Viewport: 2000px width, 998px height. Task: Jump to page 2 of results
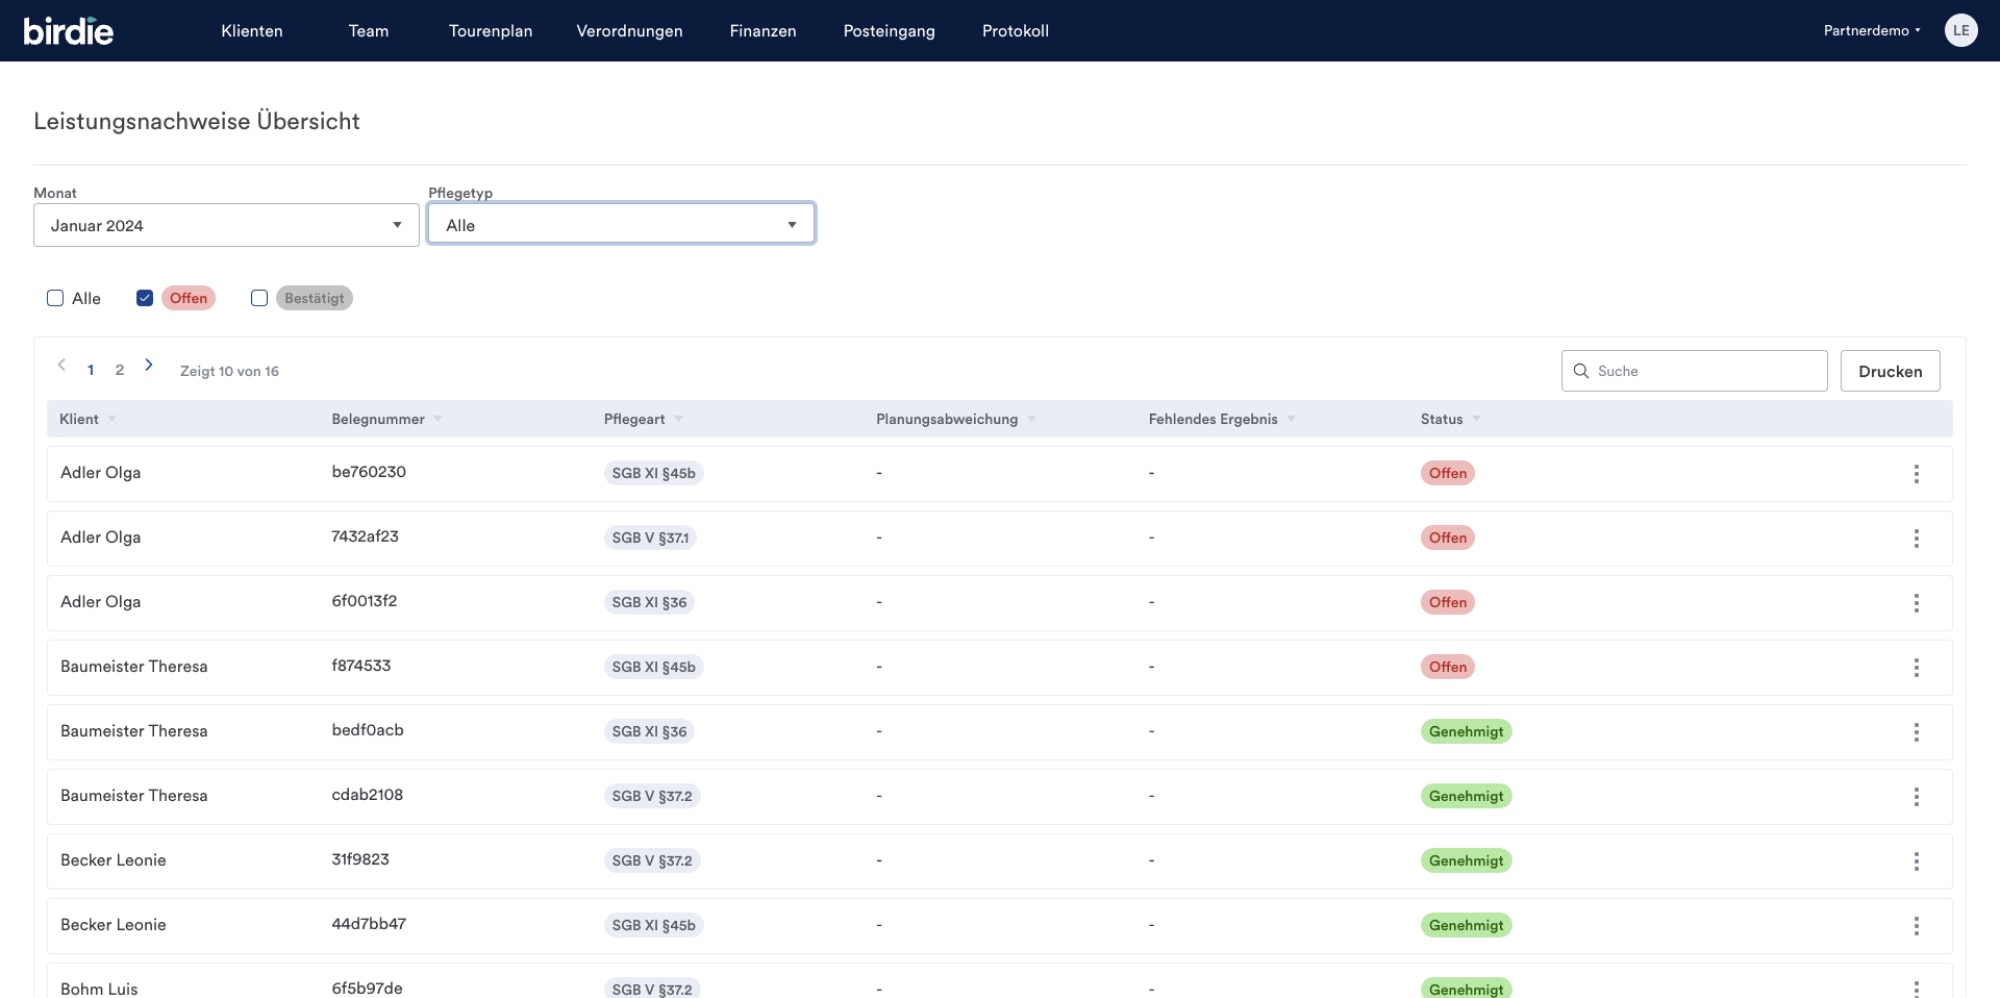tap(119, 370)
